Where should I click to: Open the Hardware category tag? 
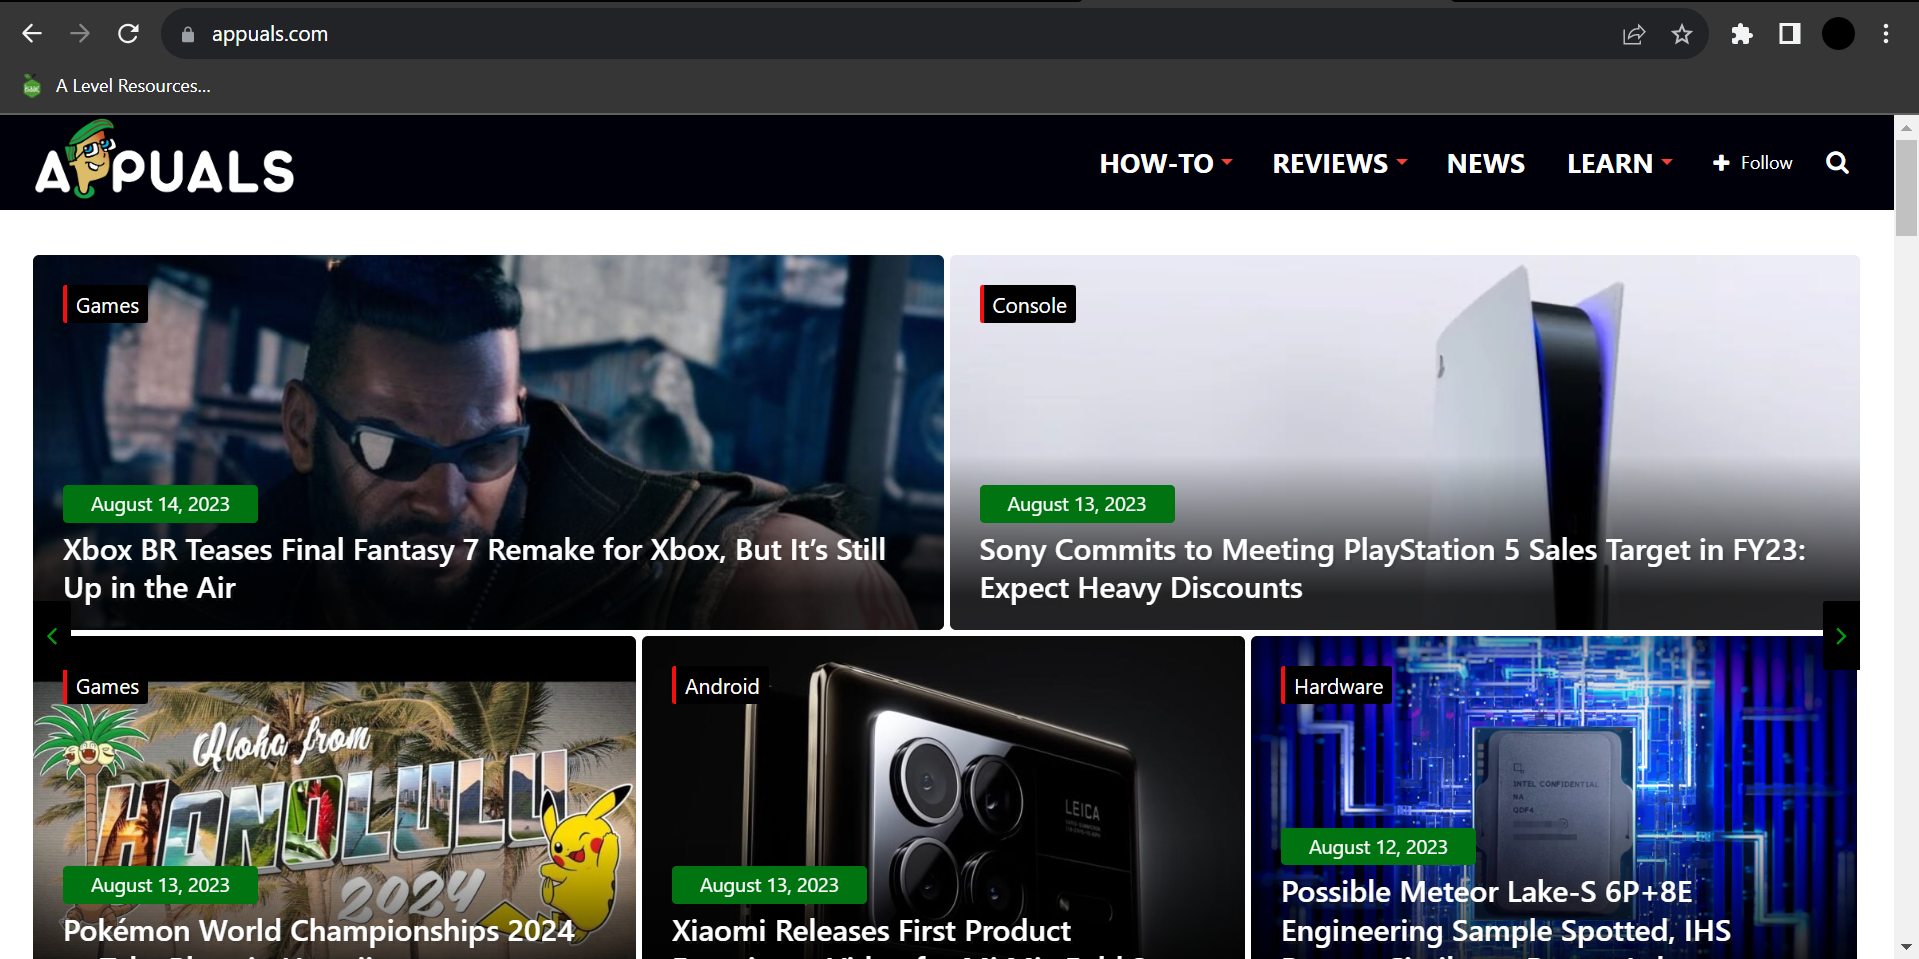click(x=1337, y=686)
